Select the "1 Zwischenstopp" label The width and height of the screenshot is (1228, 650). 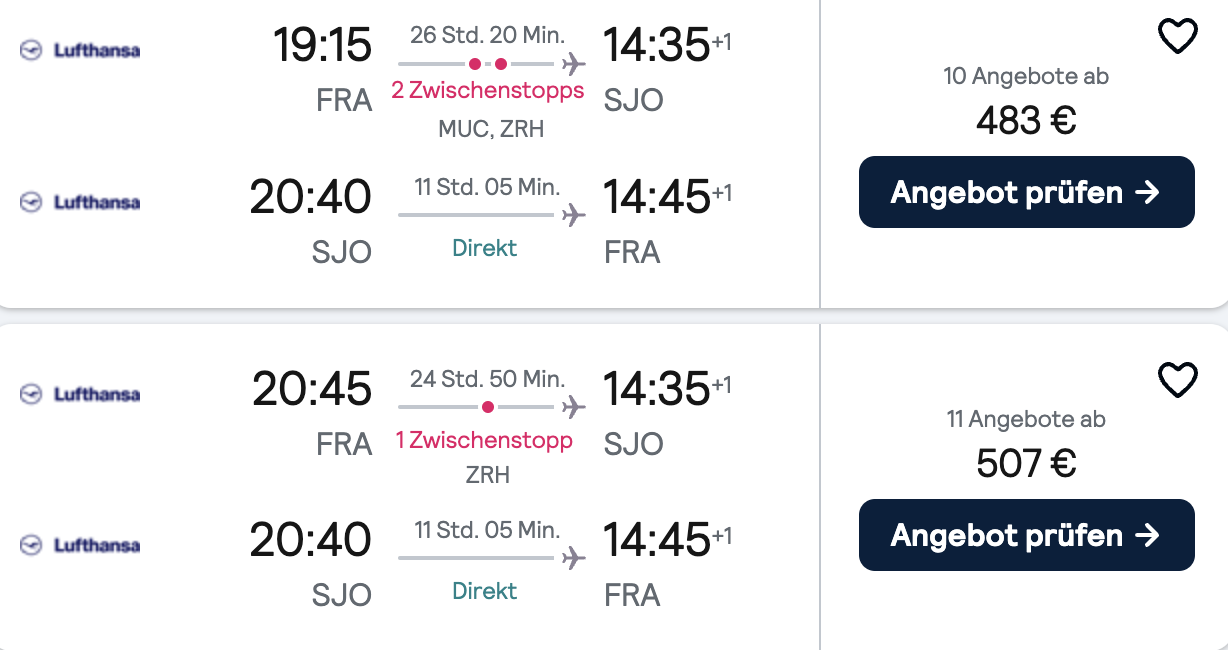[x=484, y=441]
